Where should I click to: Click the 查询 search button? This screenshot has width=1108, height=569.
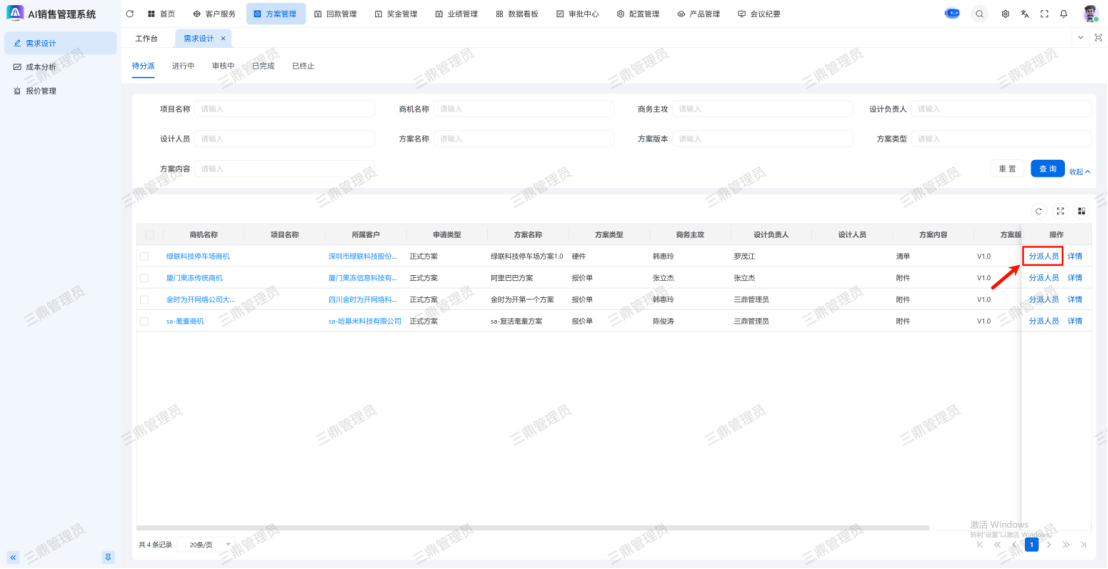(1047, 169)
